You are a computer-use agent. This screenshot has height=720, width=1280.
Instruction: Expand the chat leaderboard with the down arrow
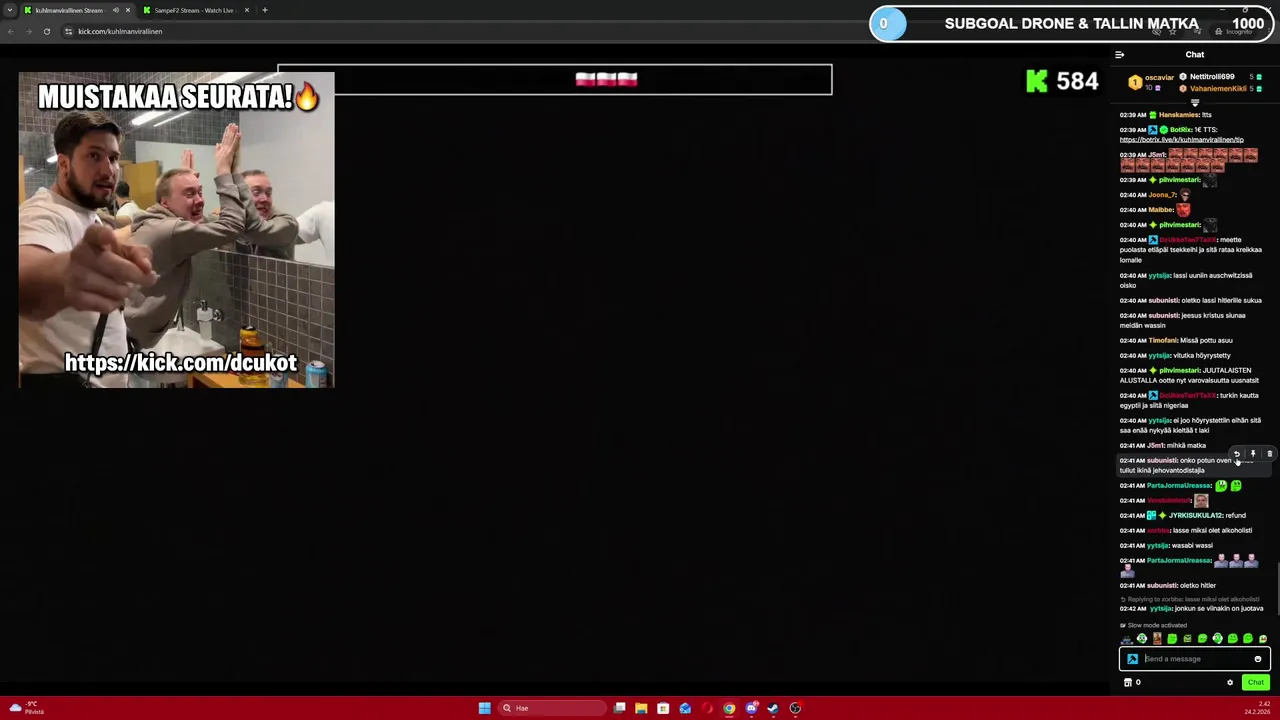[x=1195, y=102]
